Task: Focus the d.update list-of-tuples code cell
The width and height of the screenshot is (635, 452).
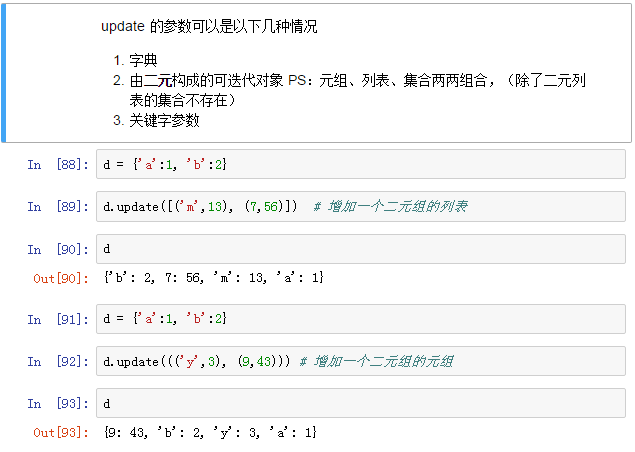Action: pos(360,207)
